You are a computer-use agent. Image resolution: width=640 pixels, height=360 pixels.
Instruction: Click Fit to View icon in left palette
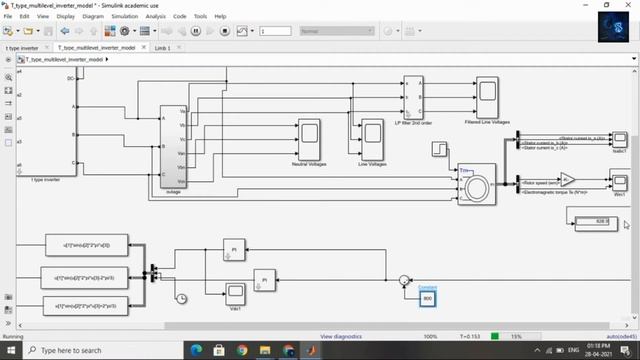pyautogui.click(x=8, y=90)
